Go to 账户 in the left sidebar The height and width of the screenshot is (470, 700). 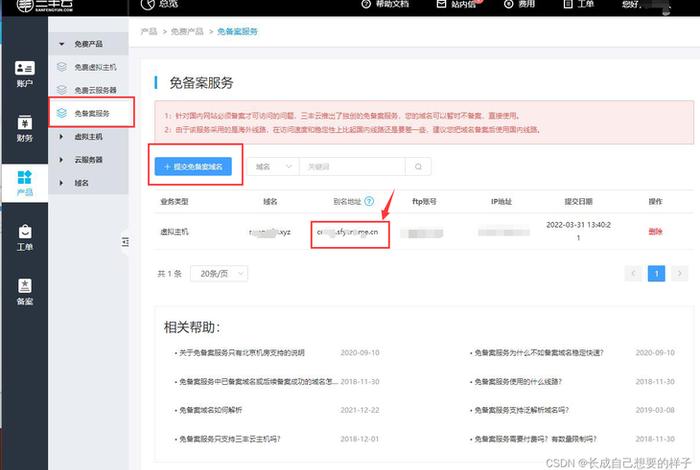point(25,74)
